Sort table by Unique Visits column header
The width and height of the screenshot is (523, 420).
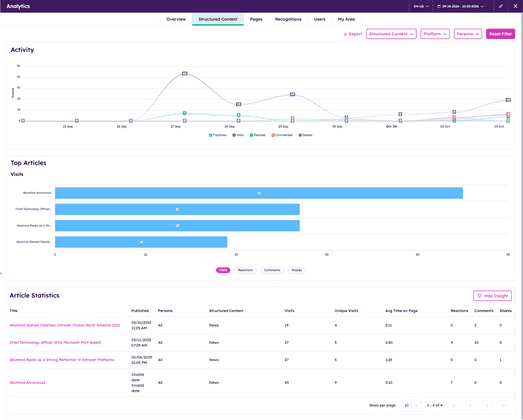pos(346,311)
